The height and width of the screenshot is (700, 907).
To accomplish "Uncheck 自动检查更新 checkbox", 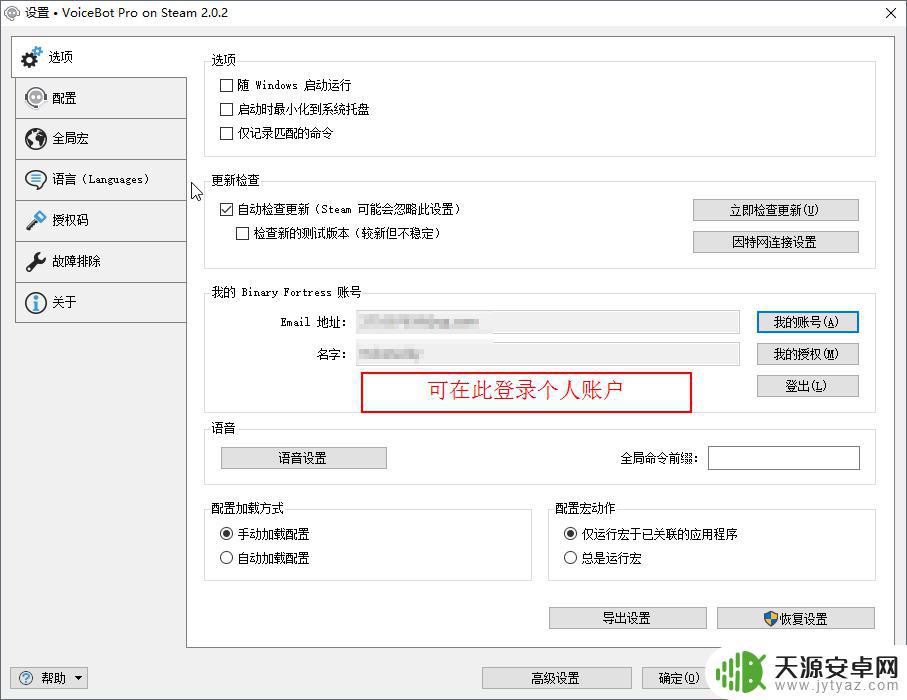I will 226,209.
